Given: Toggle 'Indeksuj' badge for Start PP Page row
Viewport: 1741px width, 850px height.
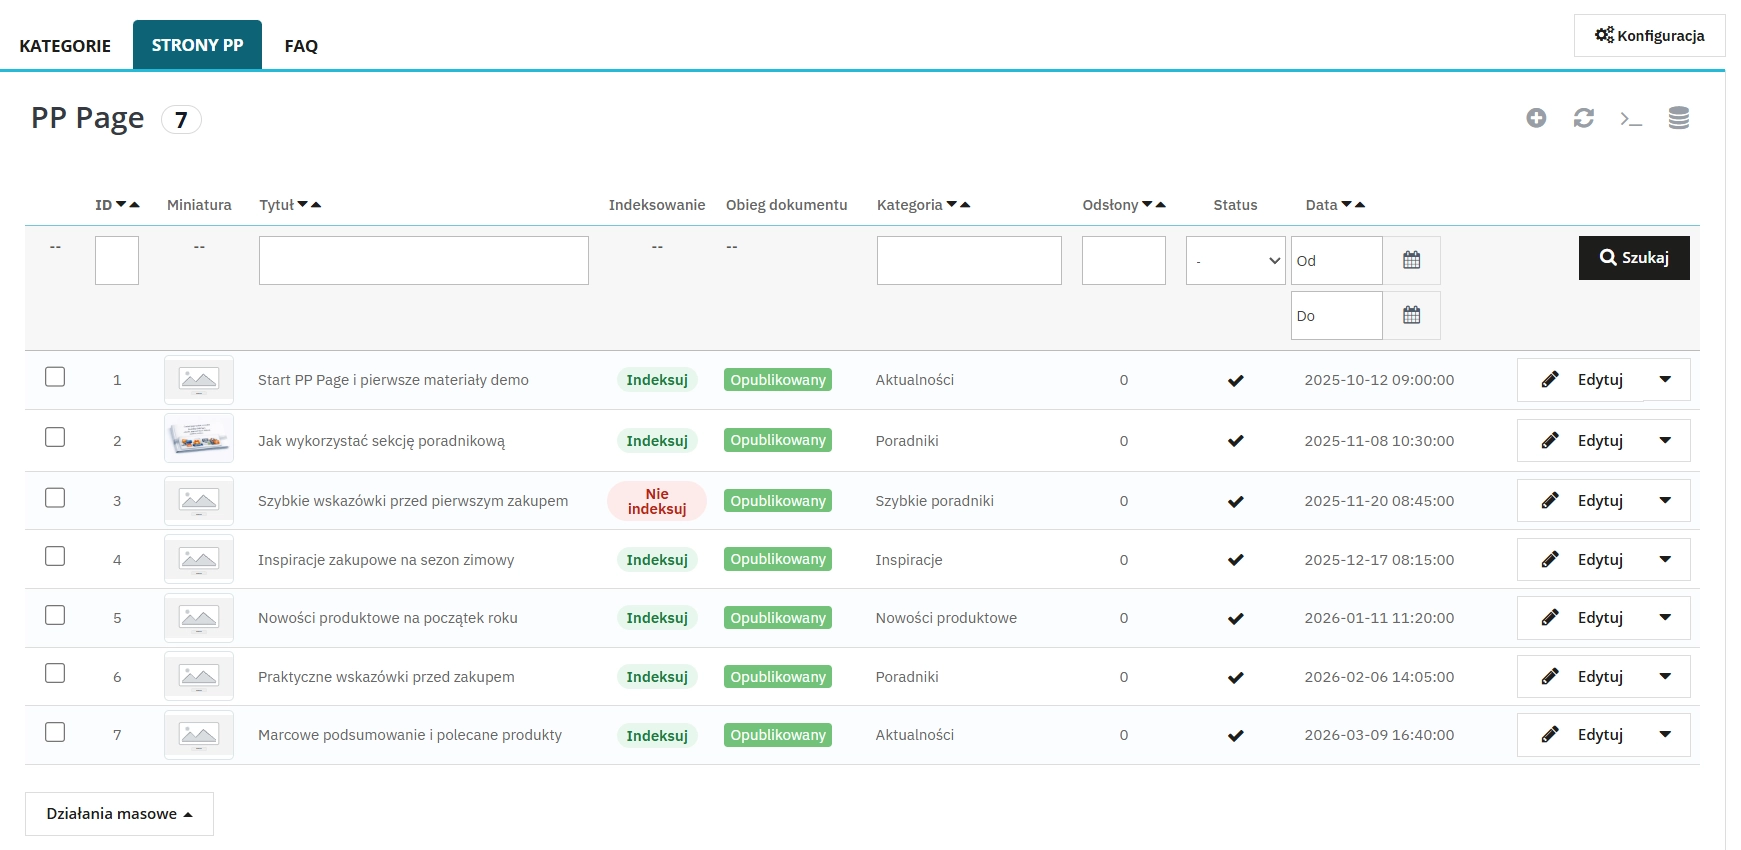Looking at the screenshot, I should click(x=657, y=380).
